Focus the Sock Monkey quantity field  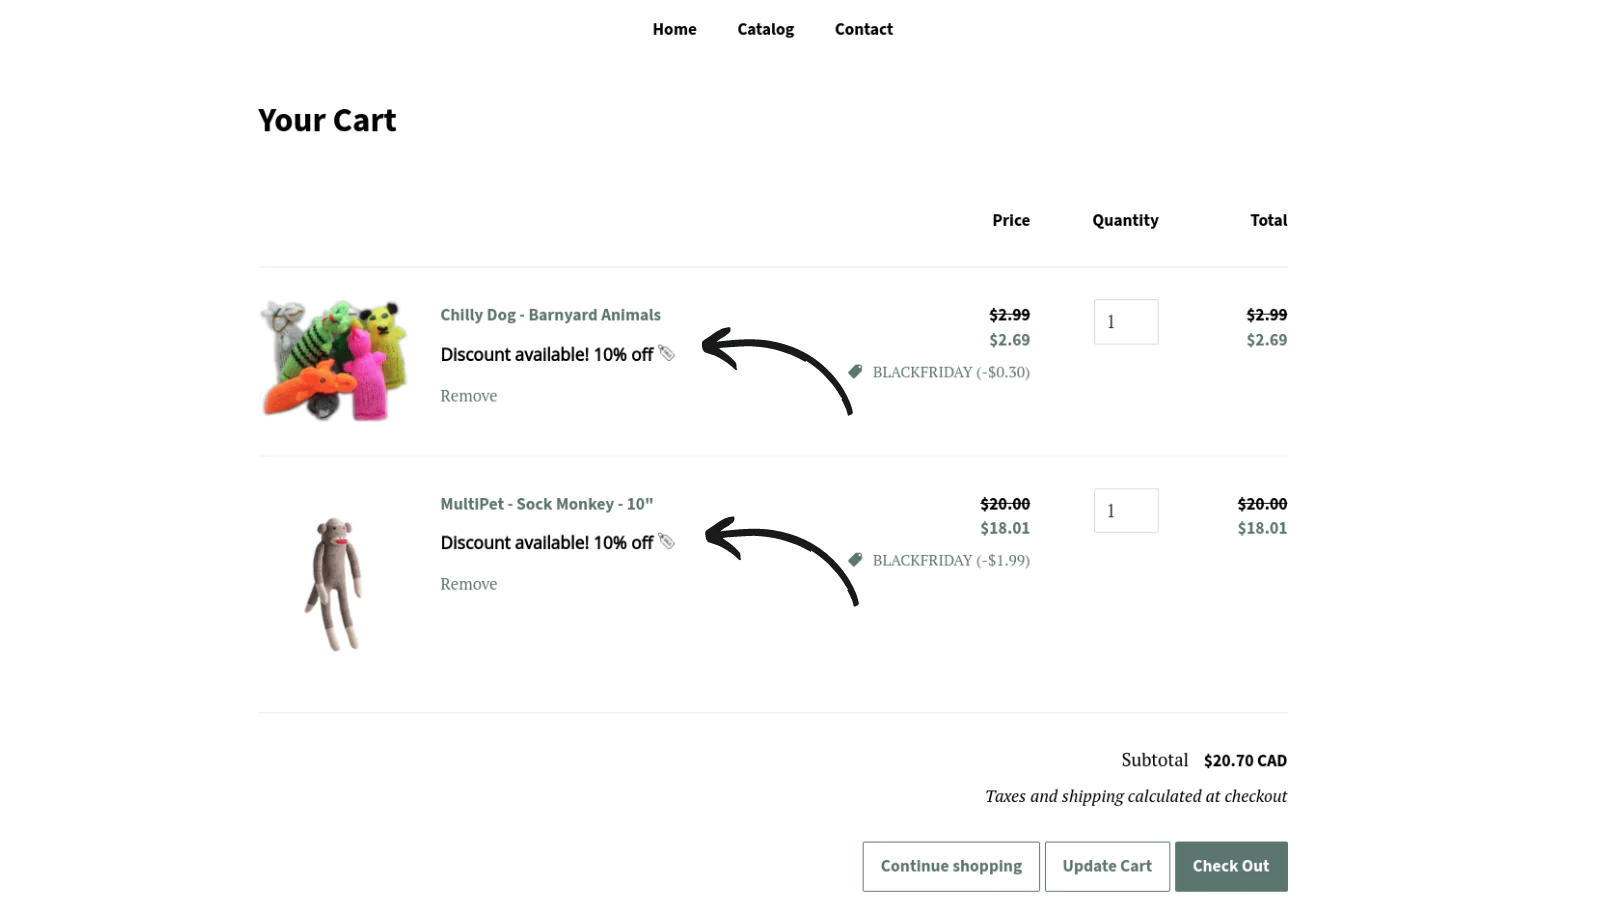[x=1126, y=510]
